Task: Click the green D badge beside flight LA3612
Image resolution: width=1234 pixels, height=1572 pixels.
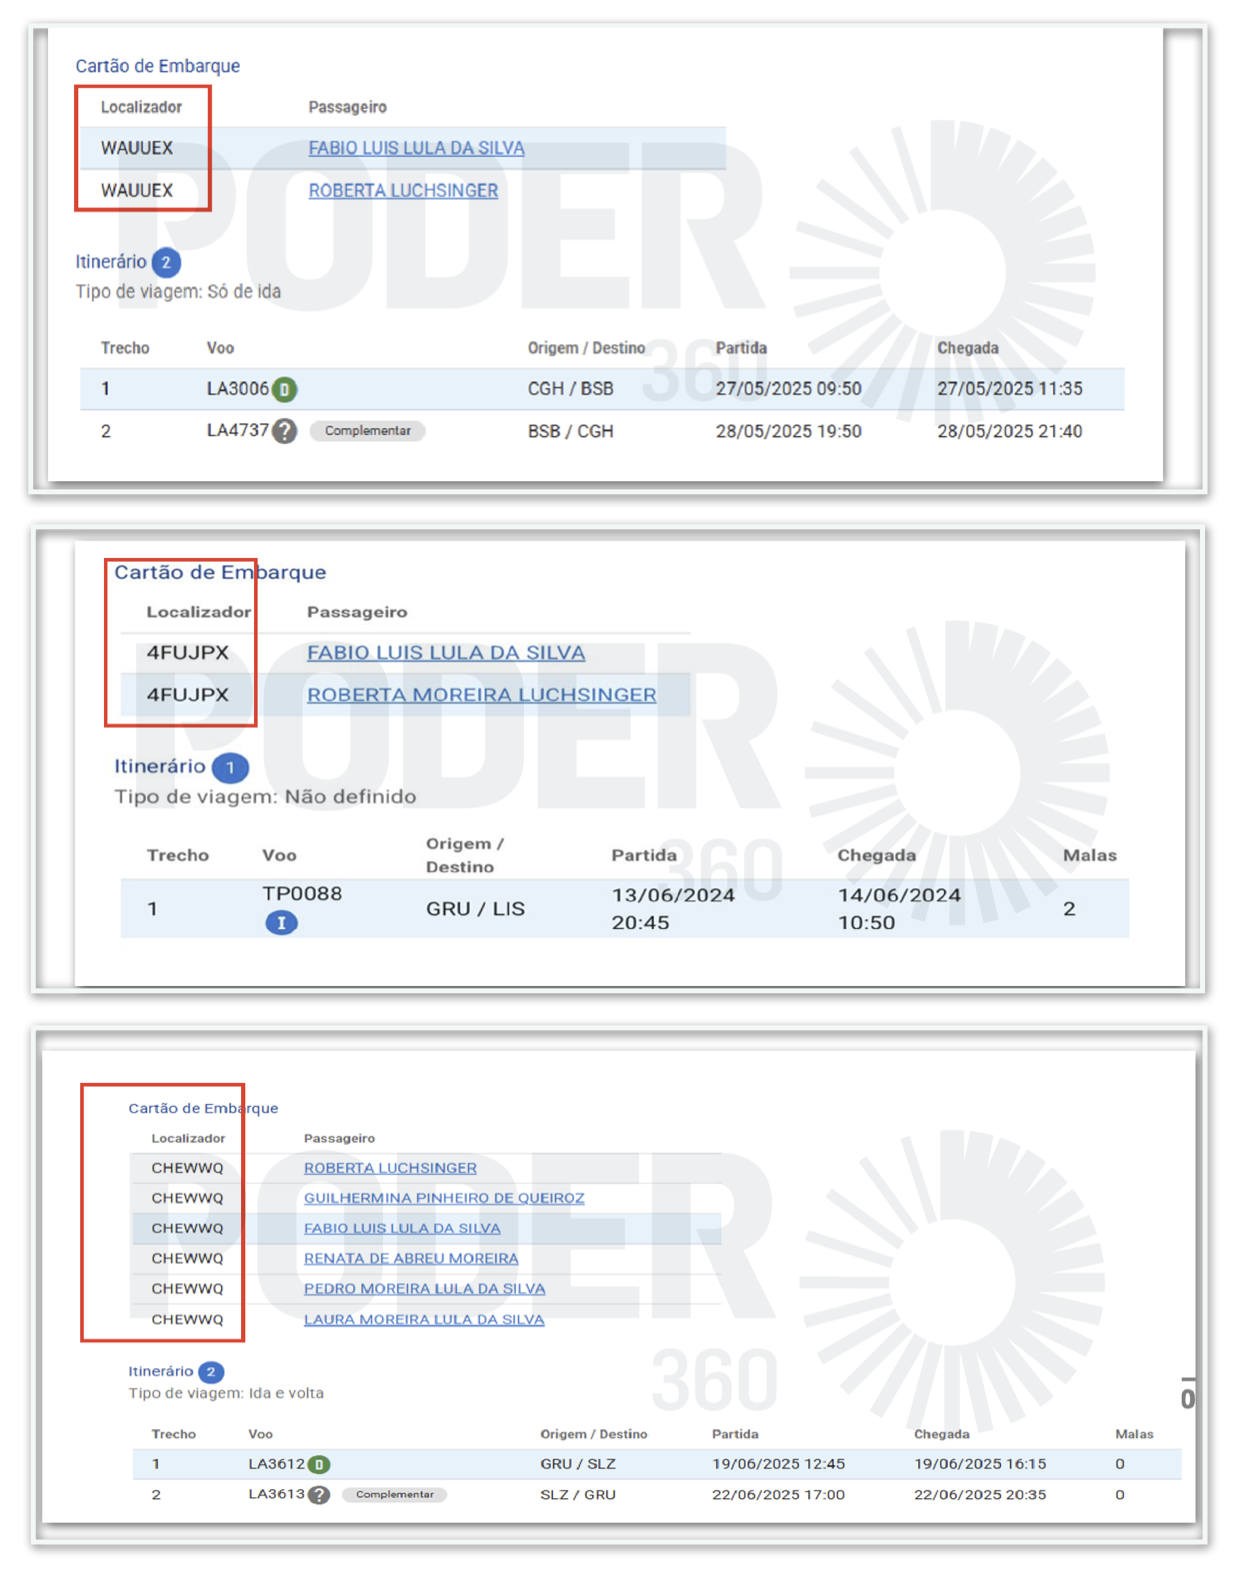Action: [319, 1464]
